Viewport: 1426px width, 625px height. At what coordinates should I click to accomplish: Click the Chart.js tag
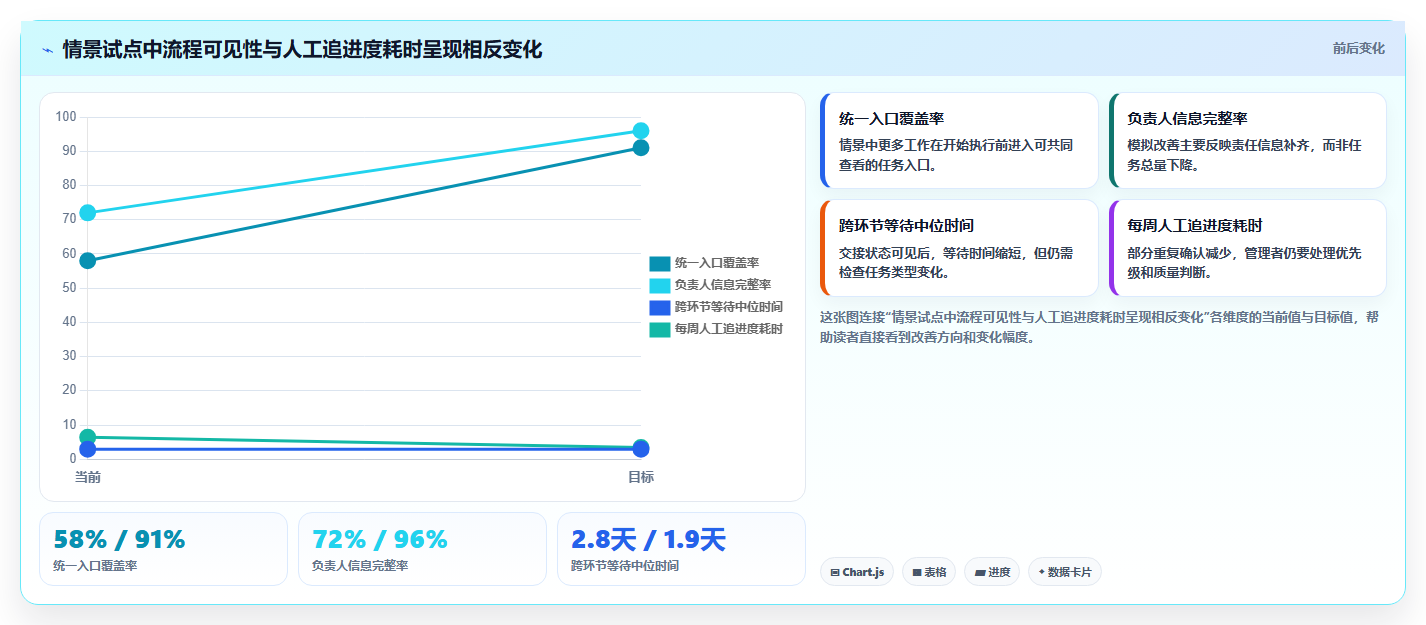point(856,572)
